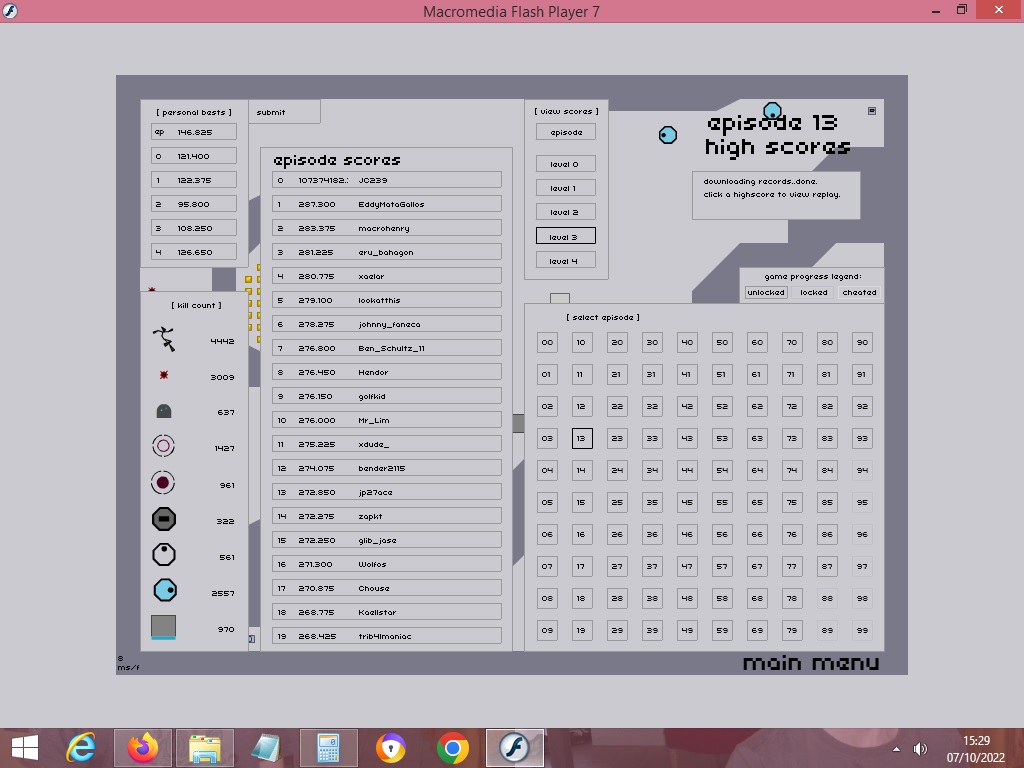Select the episode score view option
1024x768 pixels.
pos(565,132)
